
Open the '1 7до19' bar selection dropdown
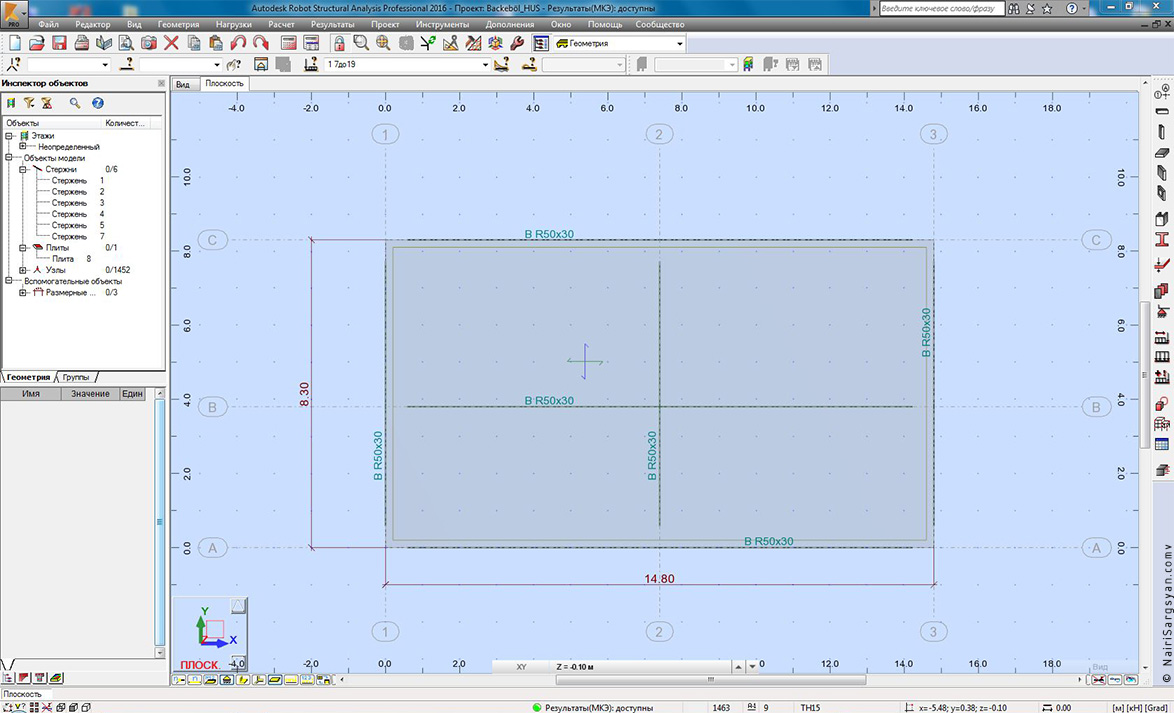485,65
